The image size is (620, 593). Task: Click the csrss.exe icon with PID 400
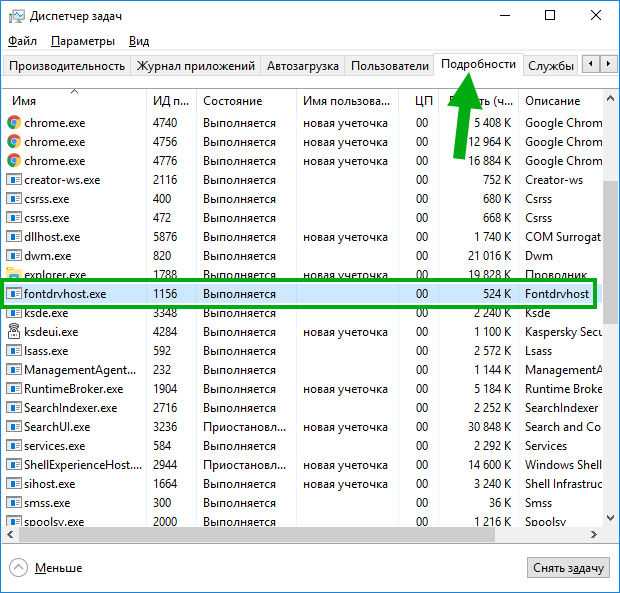point(14,199)
